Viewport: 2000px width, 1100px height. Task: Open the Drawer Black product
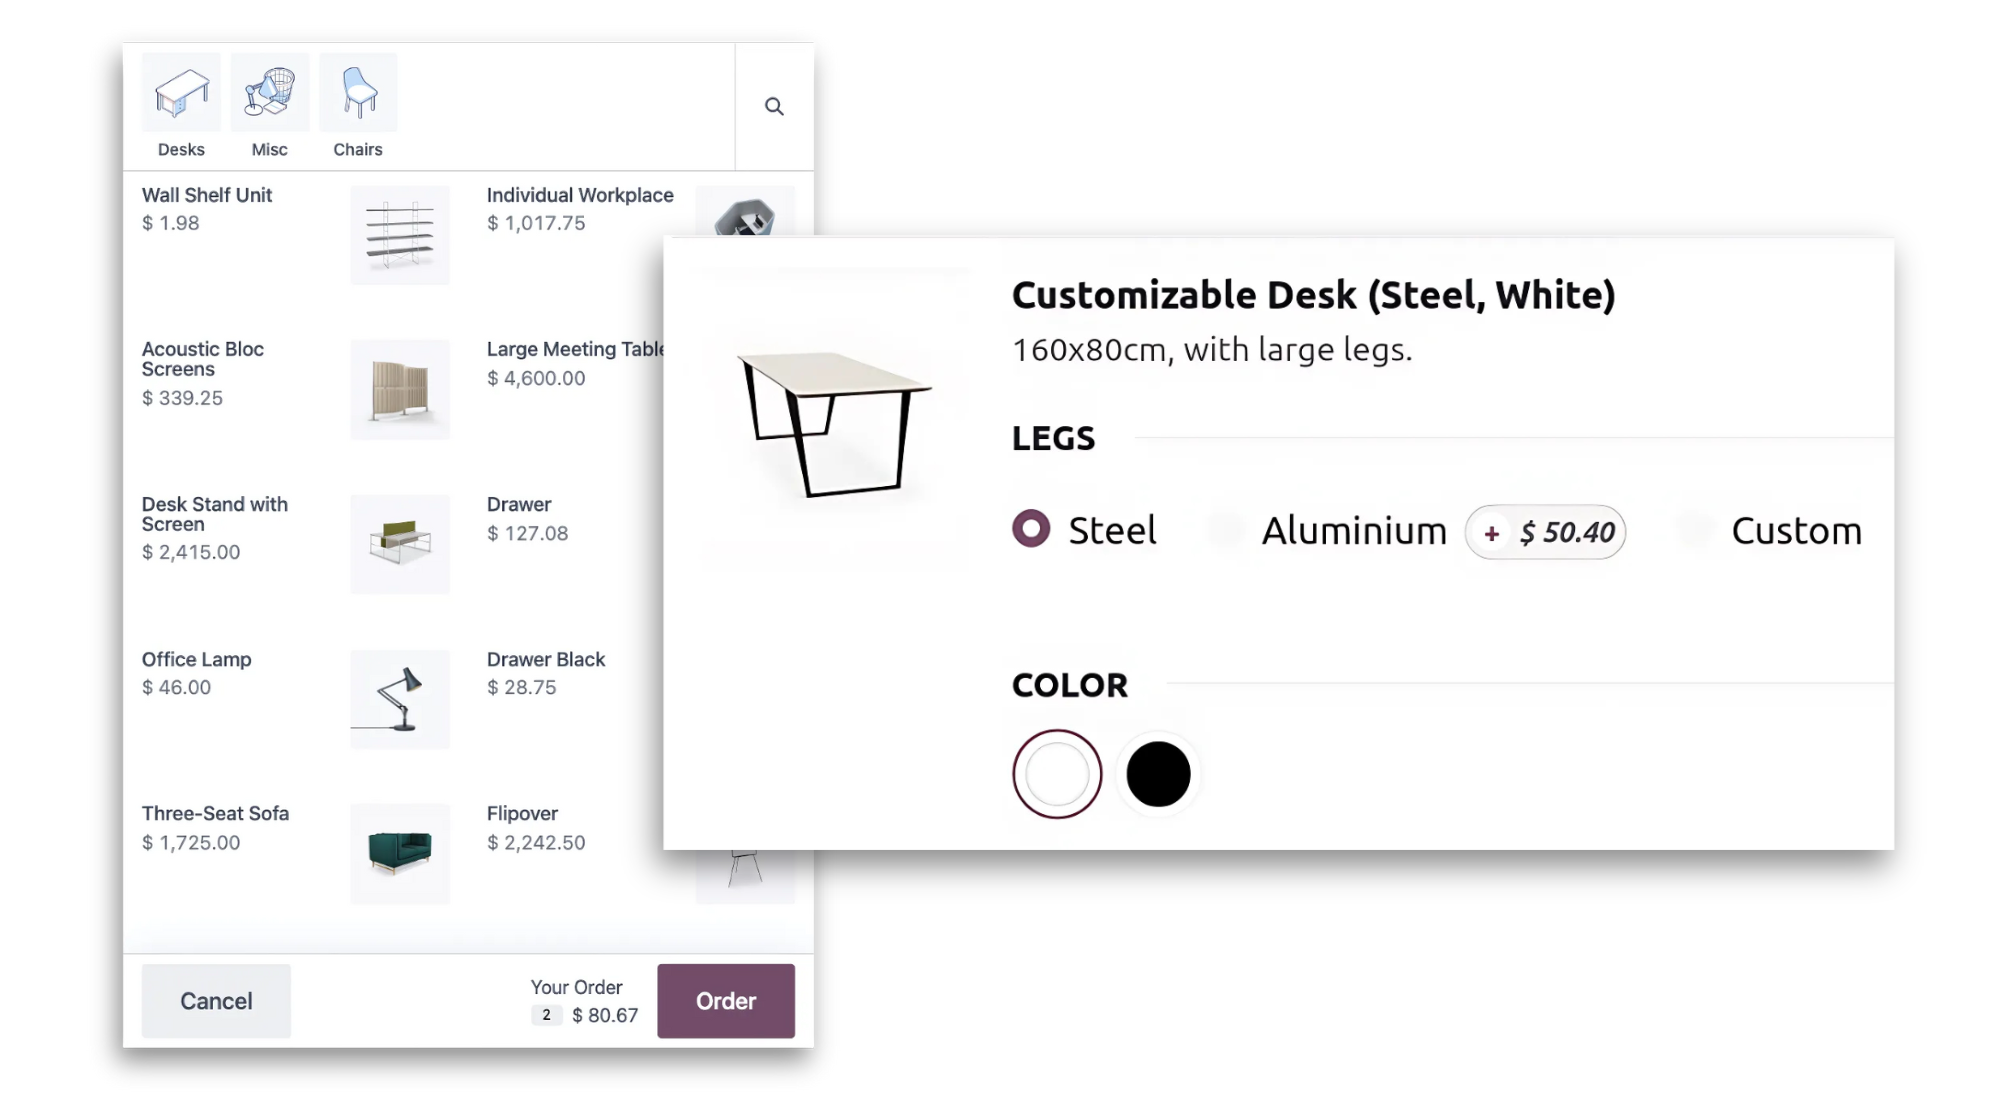pyautogui.click(x=546, y=660)
